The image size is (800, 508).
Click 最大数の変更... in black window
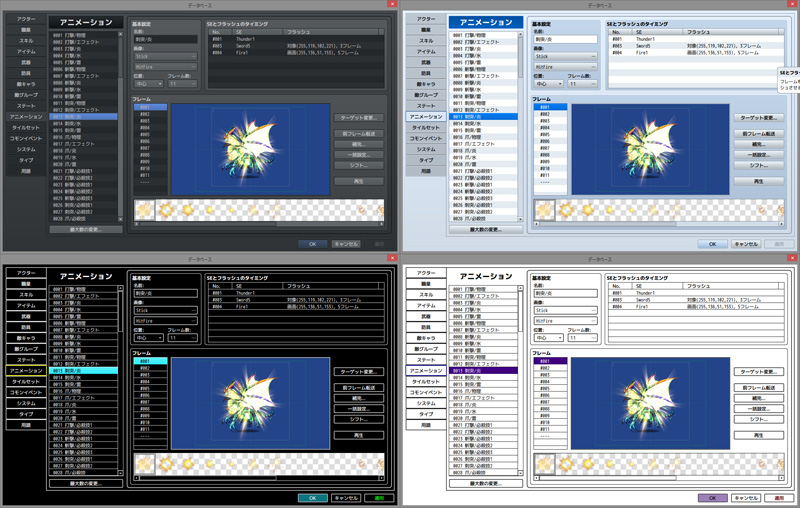click(x=86, y=484)
